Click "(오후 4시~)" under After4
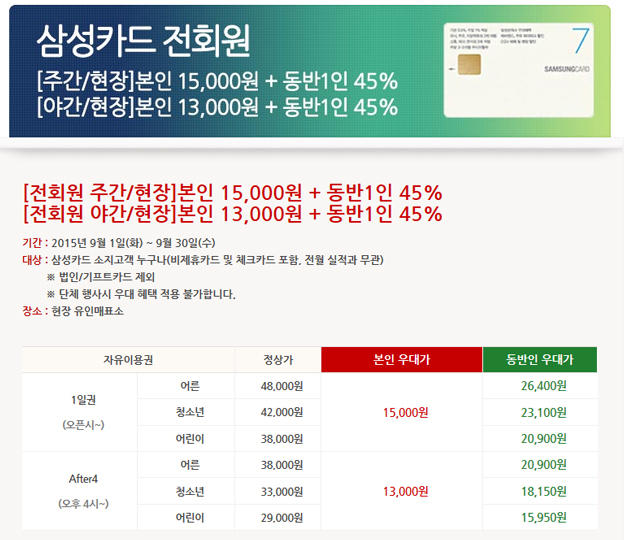The image size is (627, 540). (x=83, y=503)
